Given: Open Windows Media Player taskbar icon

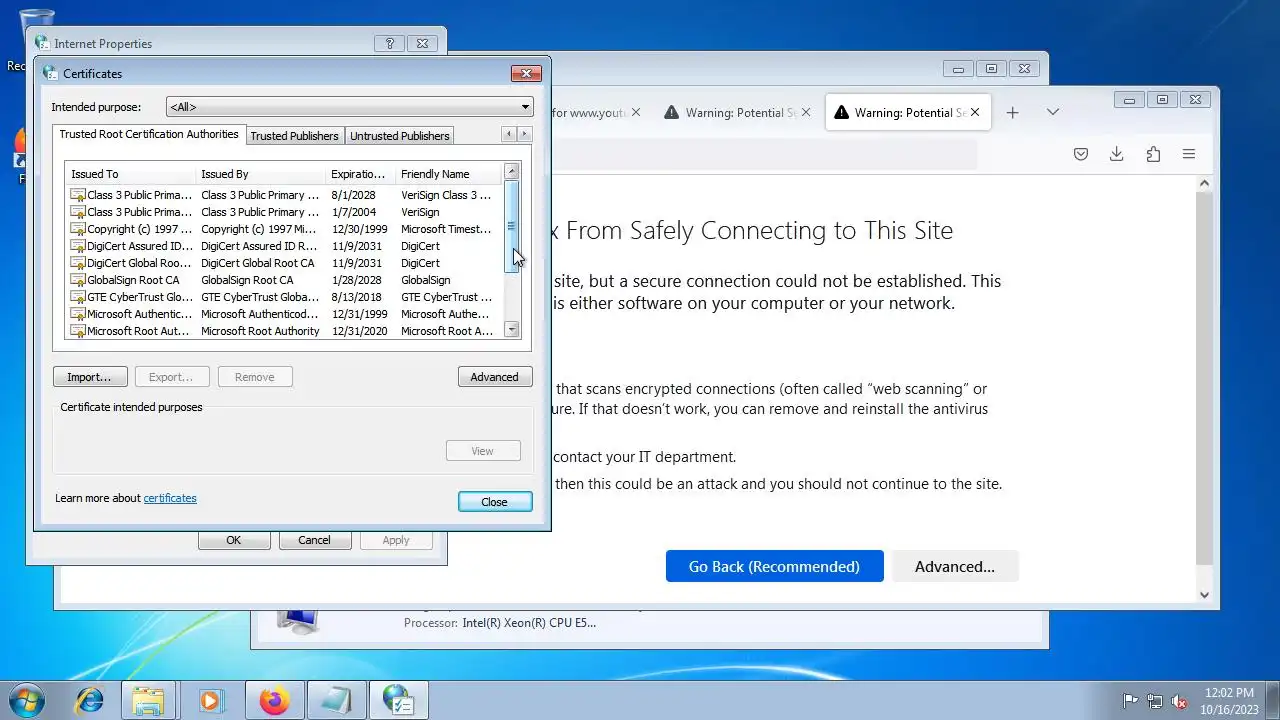Looking at the screenshot, I should click(x=209, y=701).
